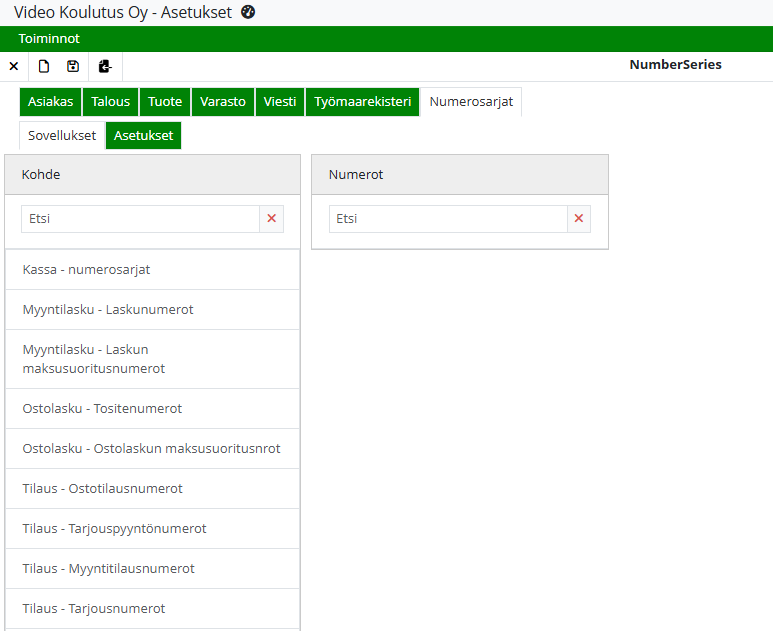This screenshot has width=773, height=631.
Task: Click the X close icon in toolbar
Action: (14, 66)
